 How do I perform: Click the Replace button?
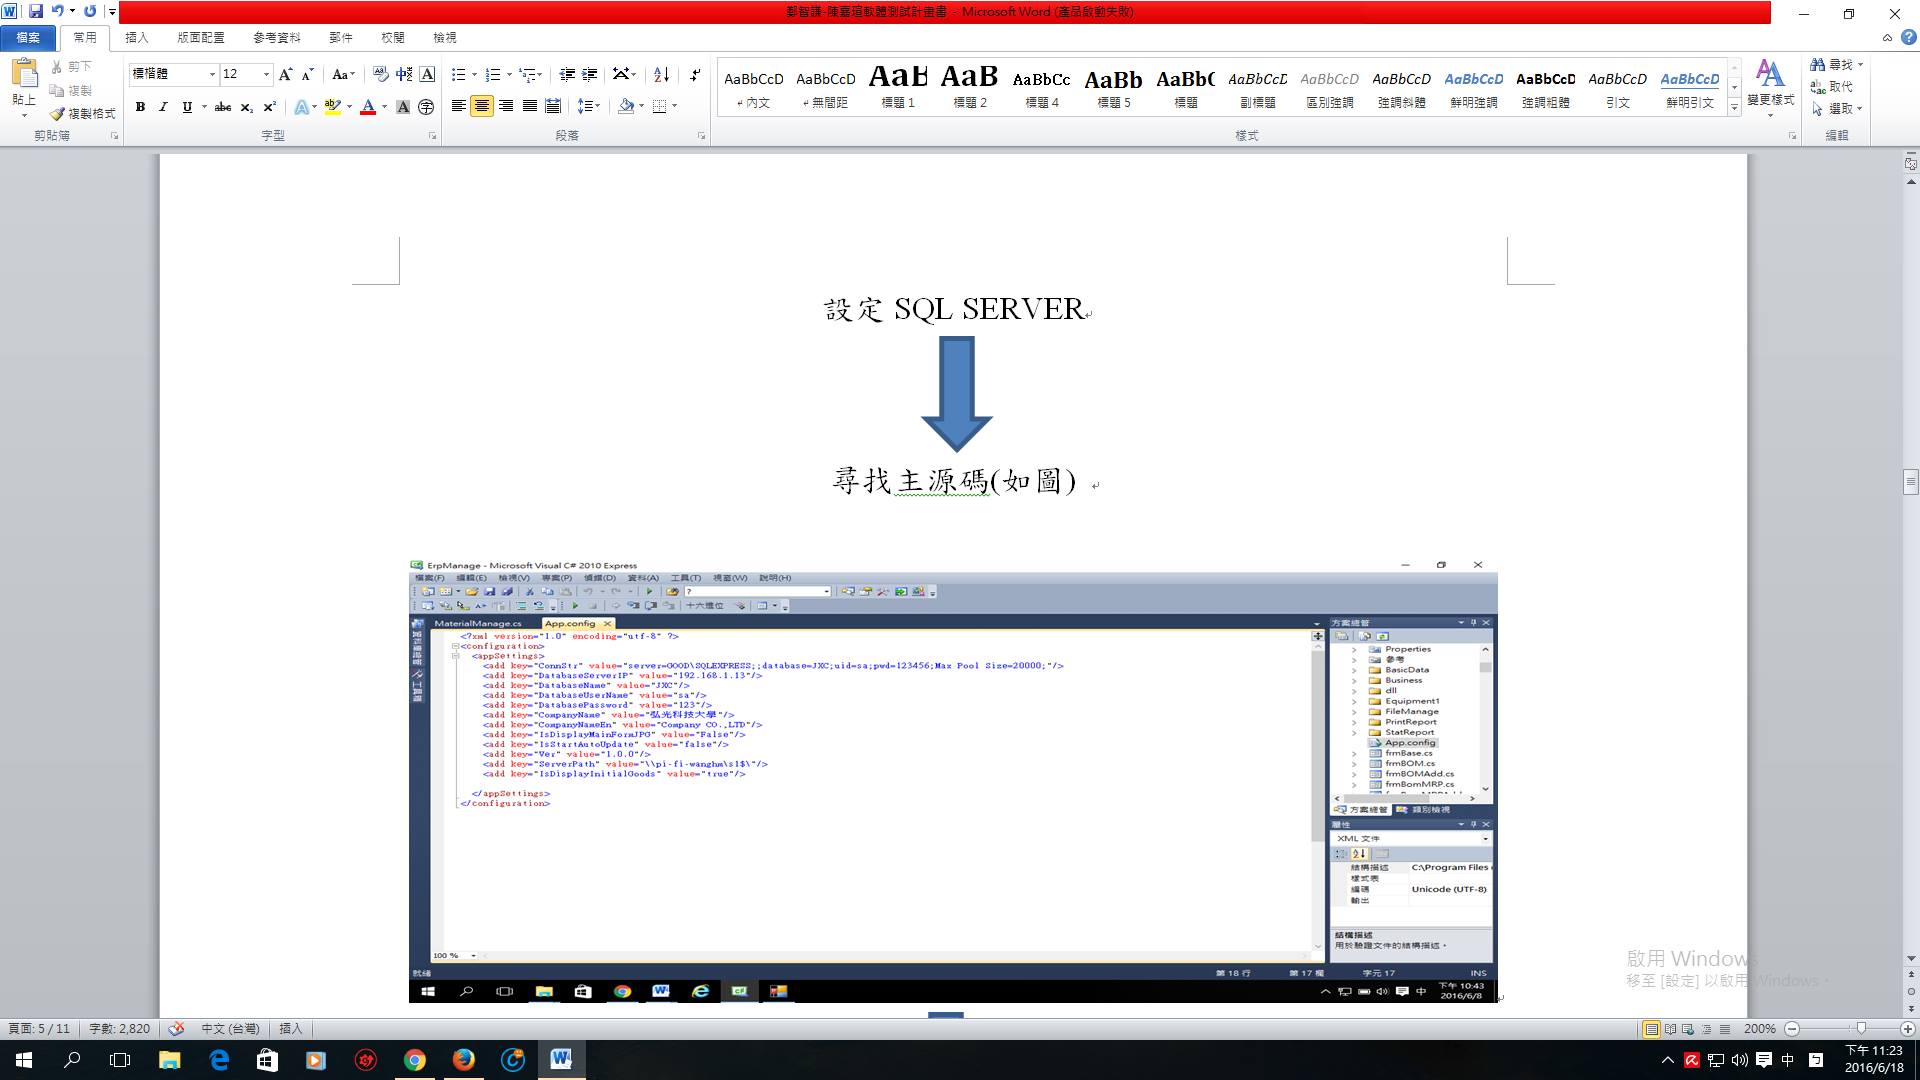tap(1832, 87)
